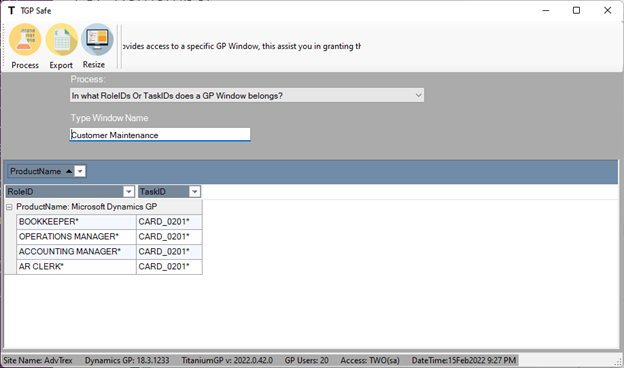
Task: Select the AR CLERK* role cell
Action: tap(76, 267)
